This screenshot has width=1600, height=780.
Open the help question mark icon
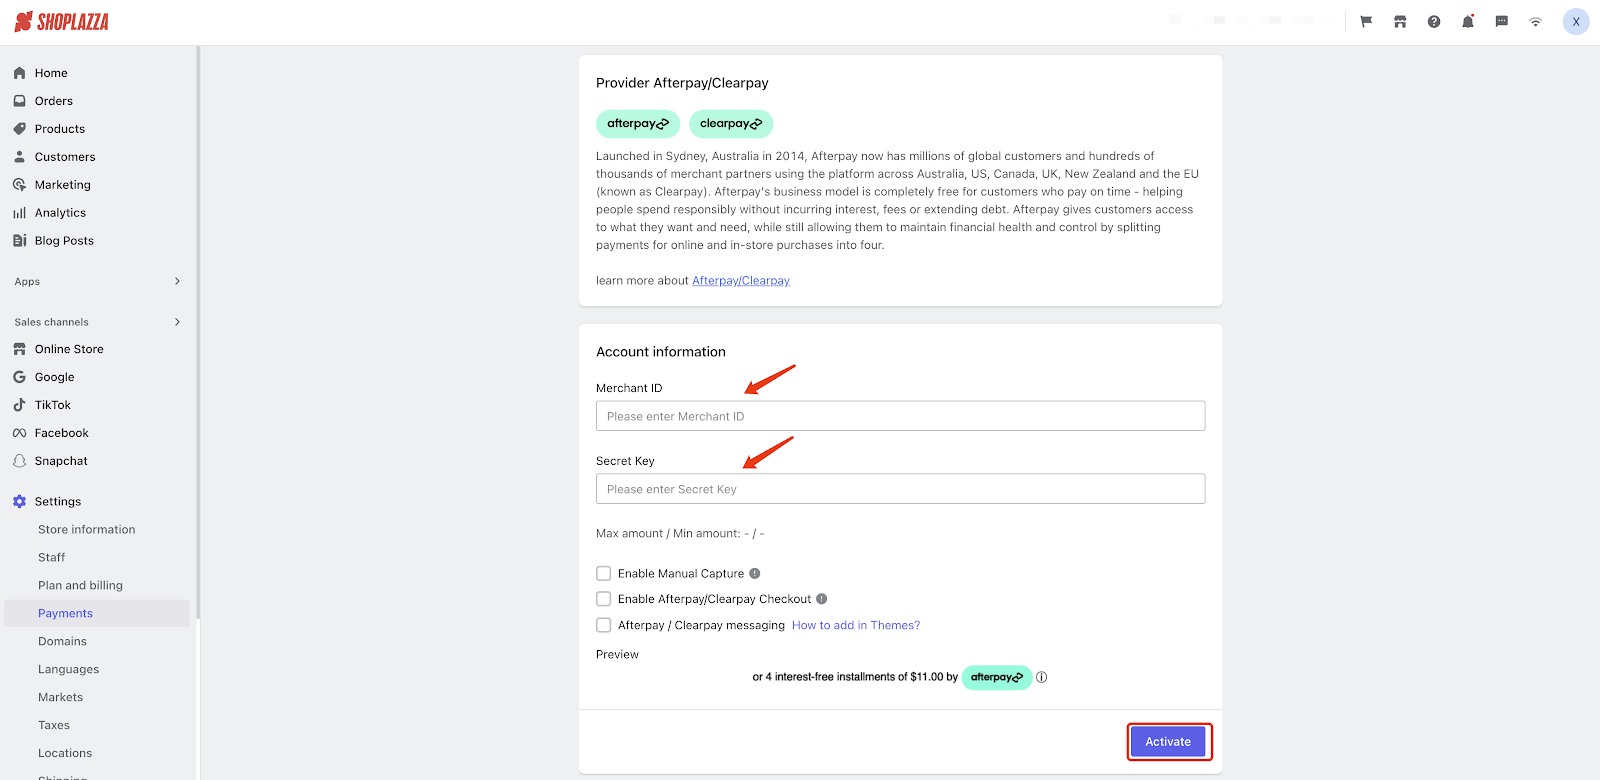click(1434, 22)
